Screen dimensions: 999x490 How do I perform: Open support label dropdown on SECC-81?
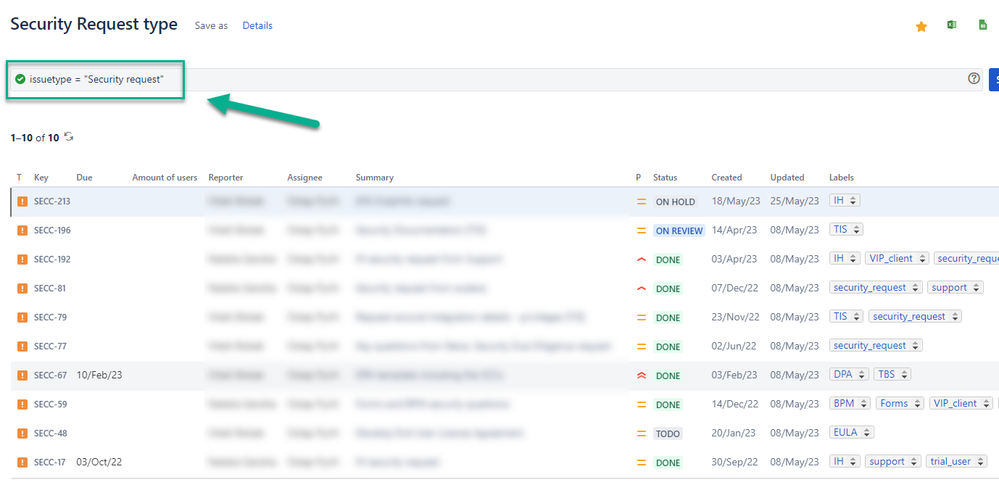[956, 287]
